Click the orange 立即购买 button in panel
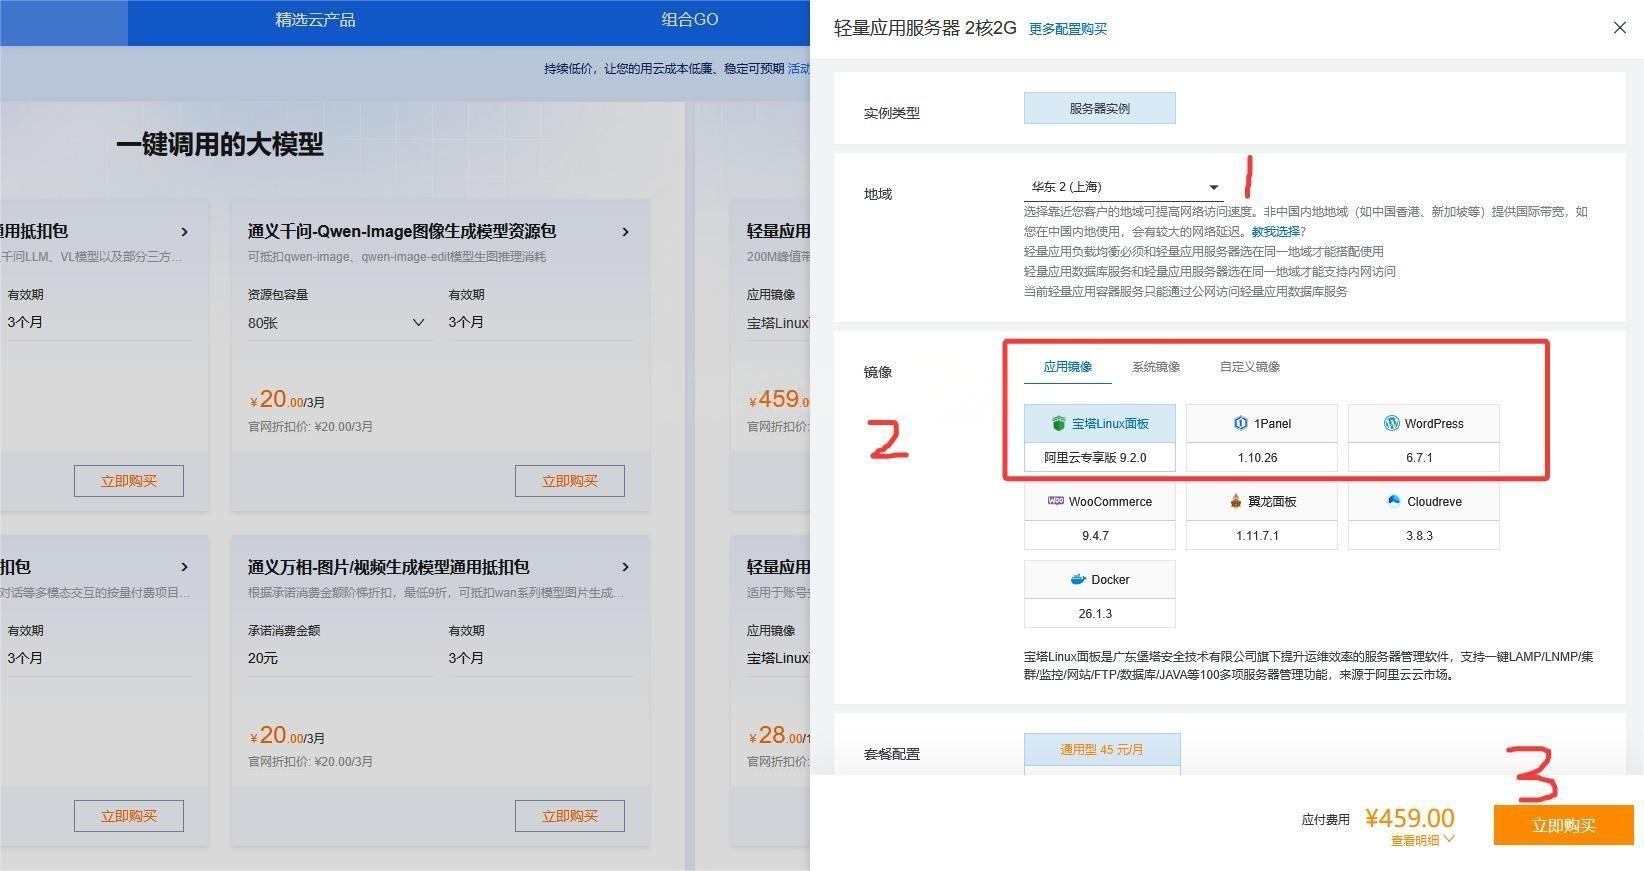This screenshot has height=871, width=1644. (1563, 825)
